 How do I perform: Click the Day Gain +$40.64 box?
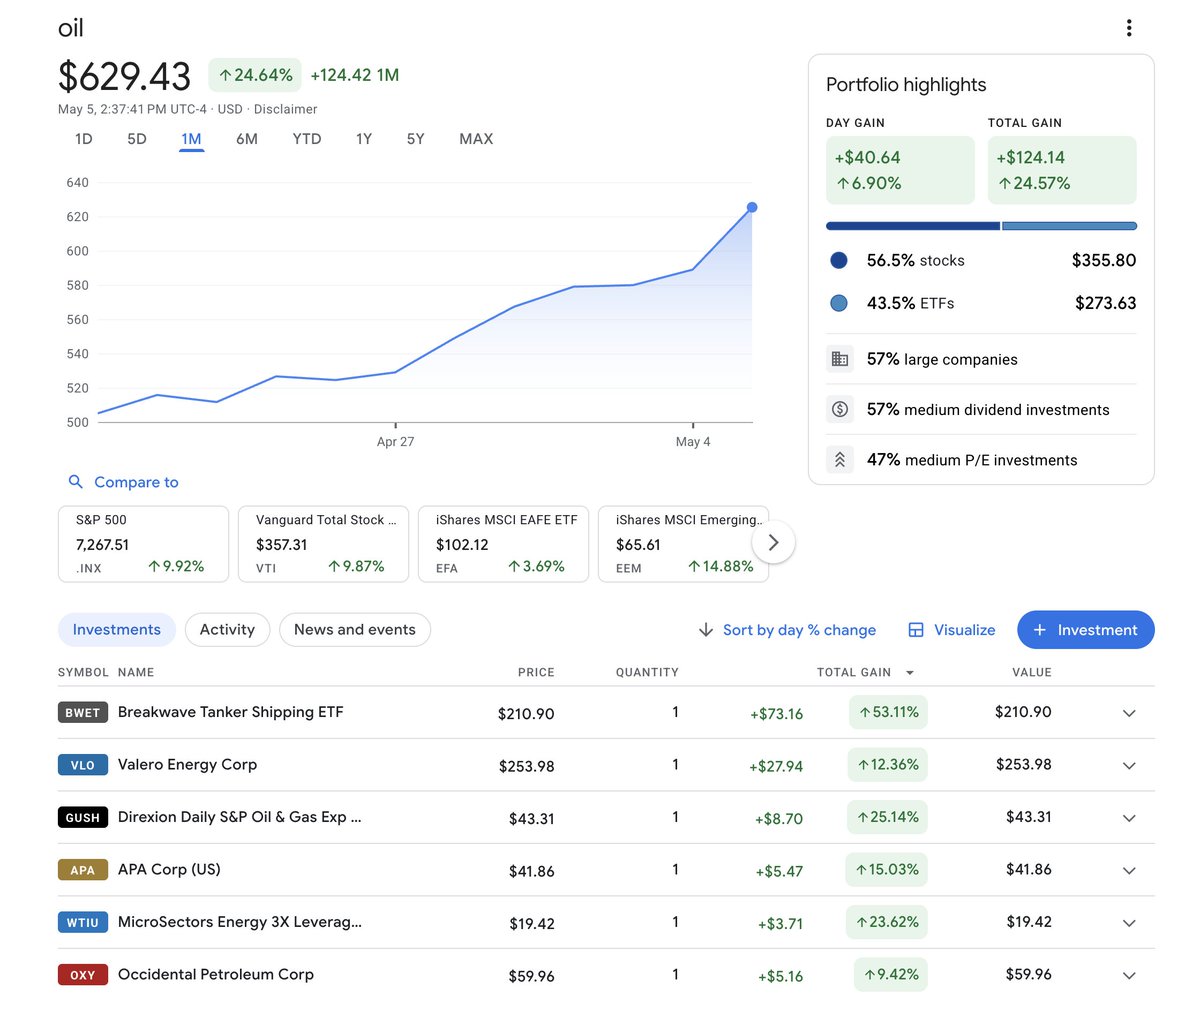coord(900,170)
